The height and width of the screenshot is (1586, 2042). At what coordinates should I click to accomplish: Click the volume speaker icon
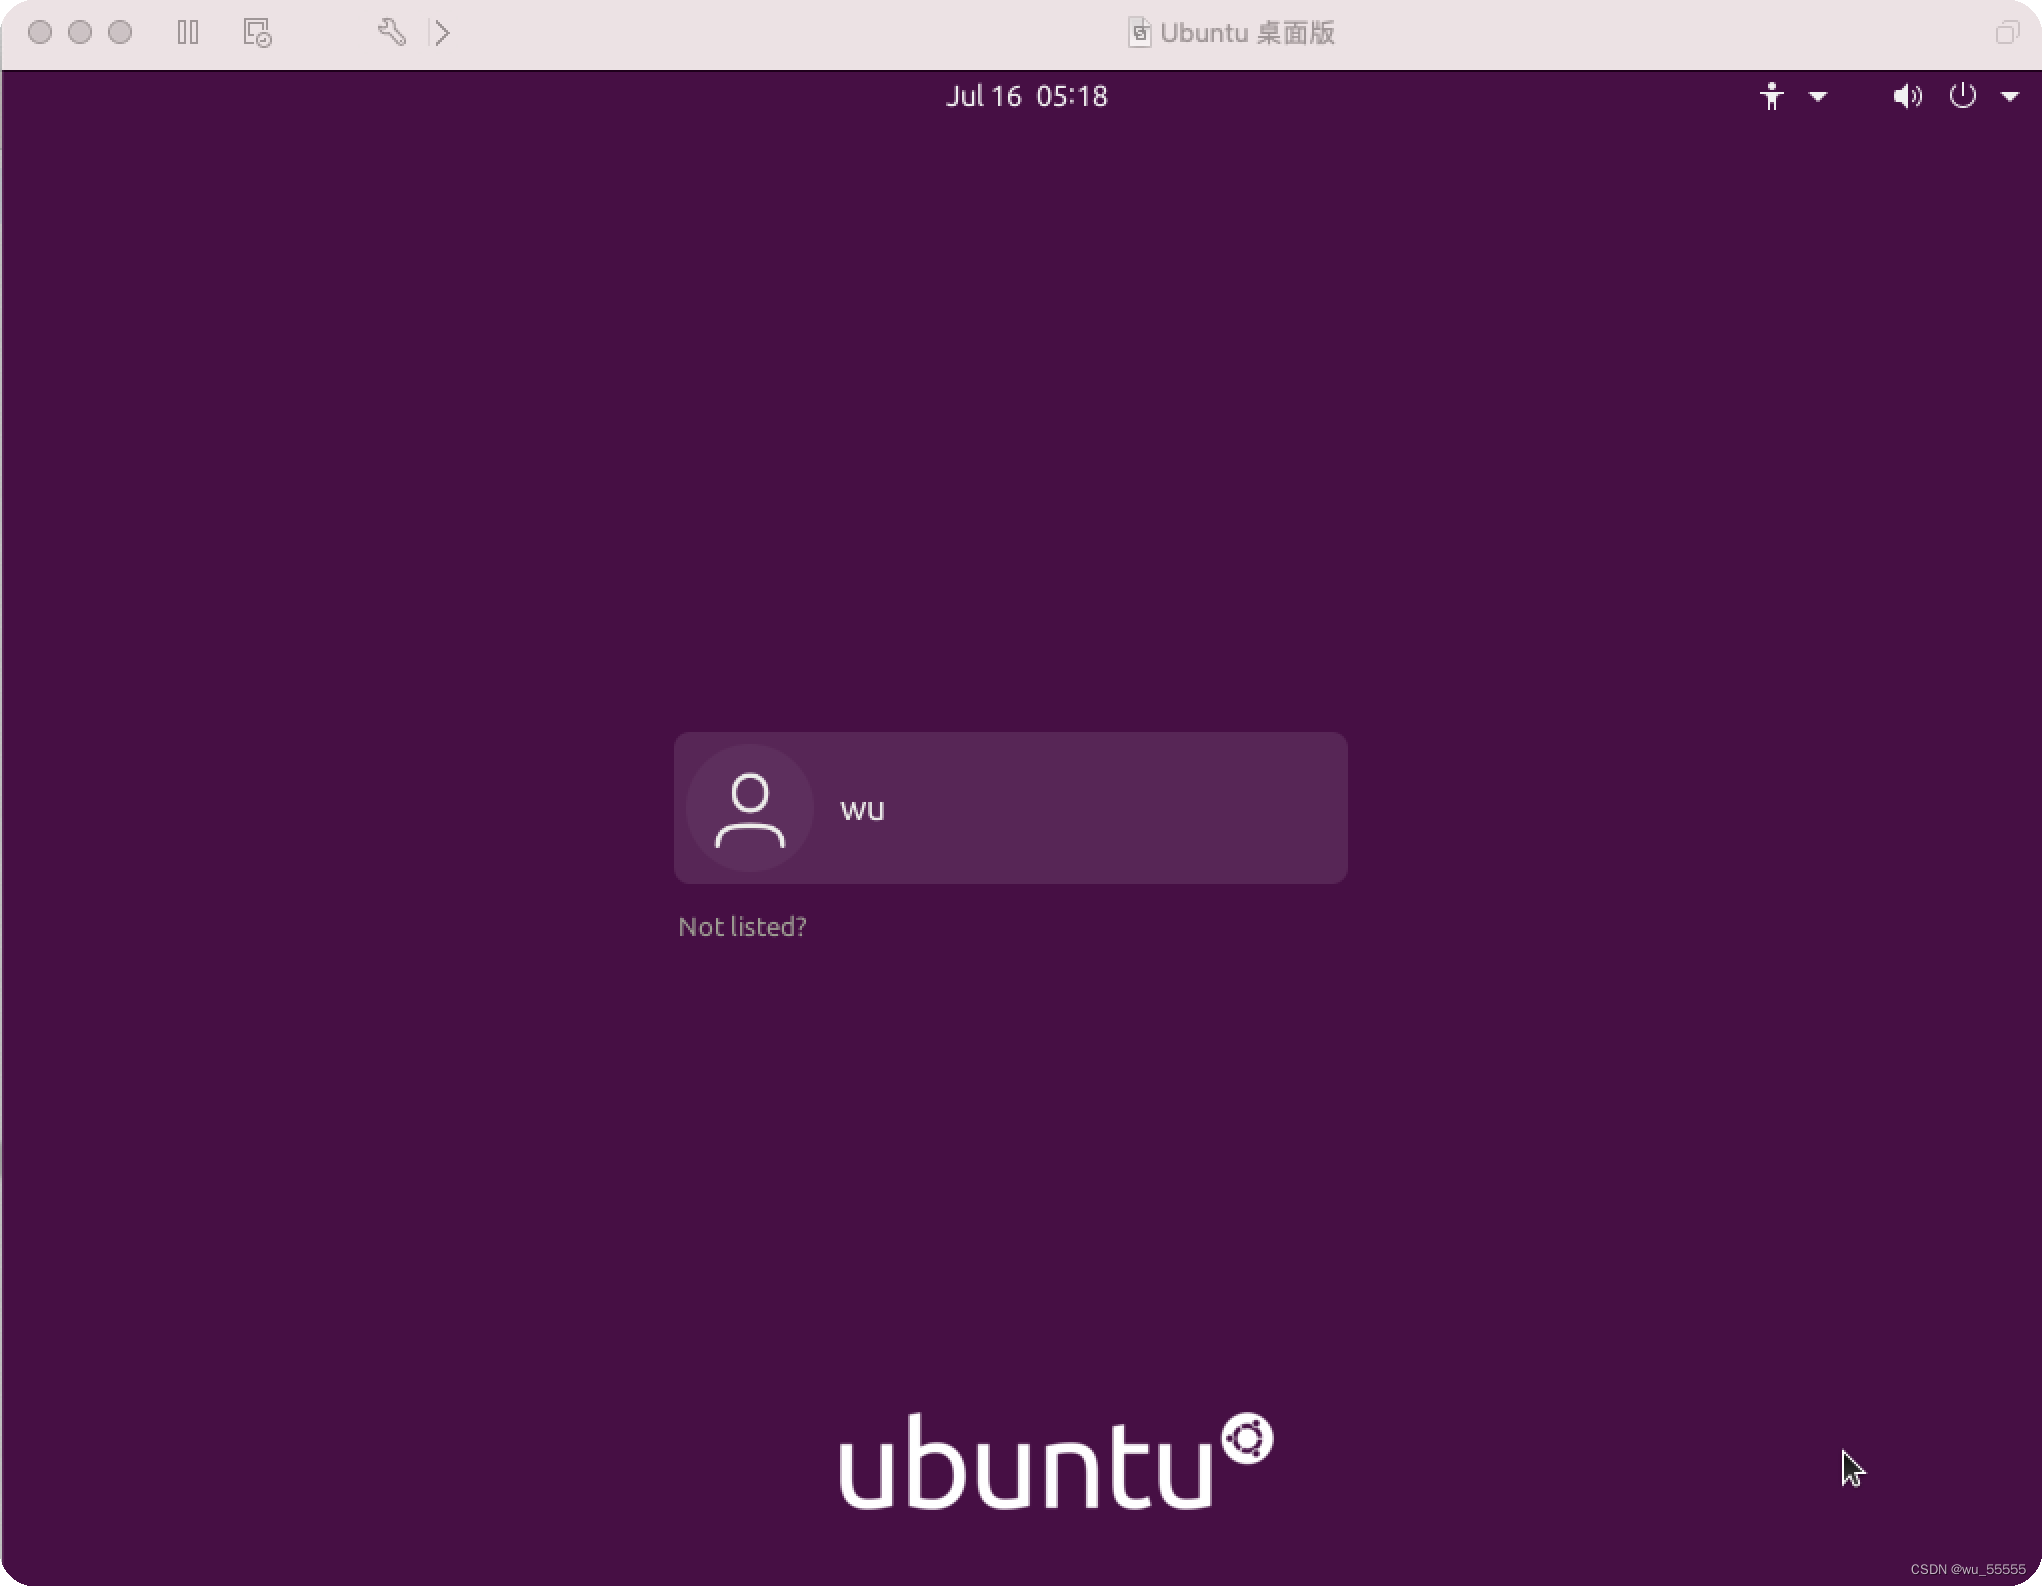click(1907, 96)
